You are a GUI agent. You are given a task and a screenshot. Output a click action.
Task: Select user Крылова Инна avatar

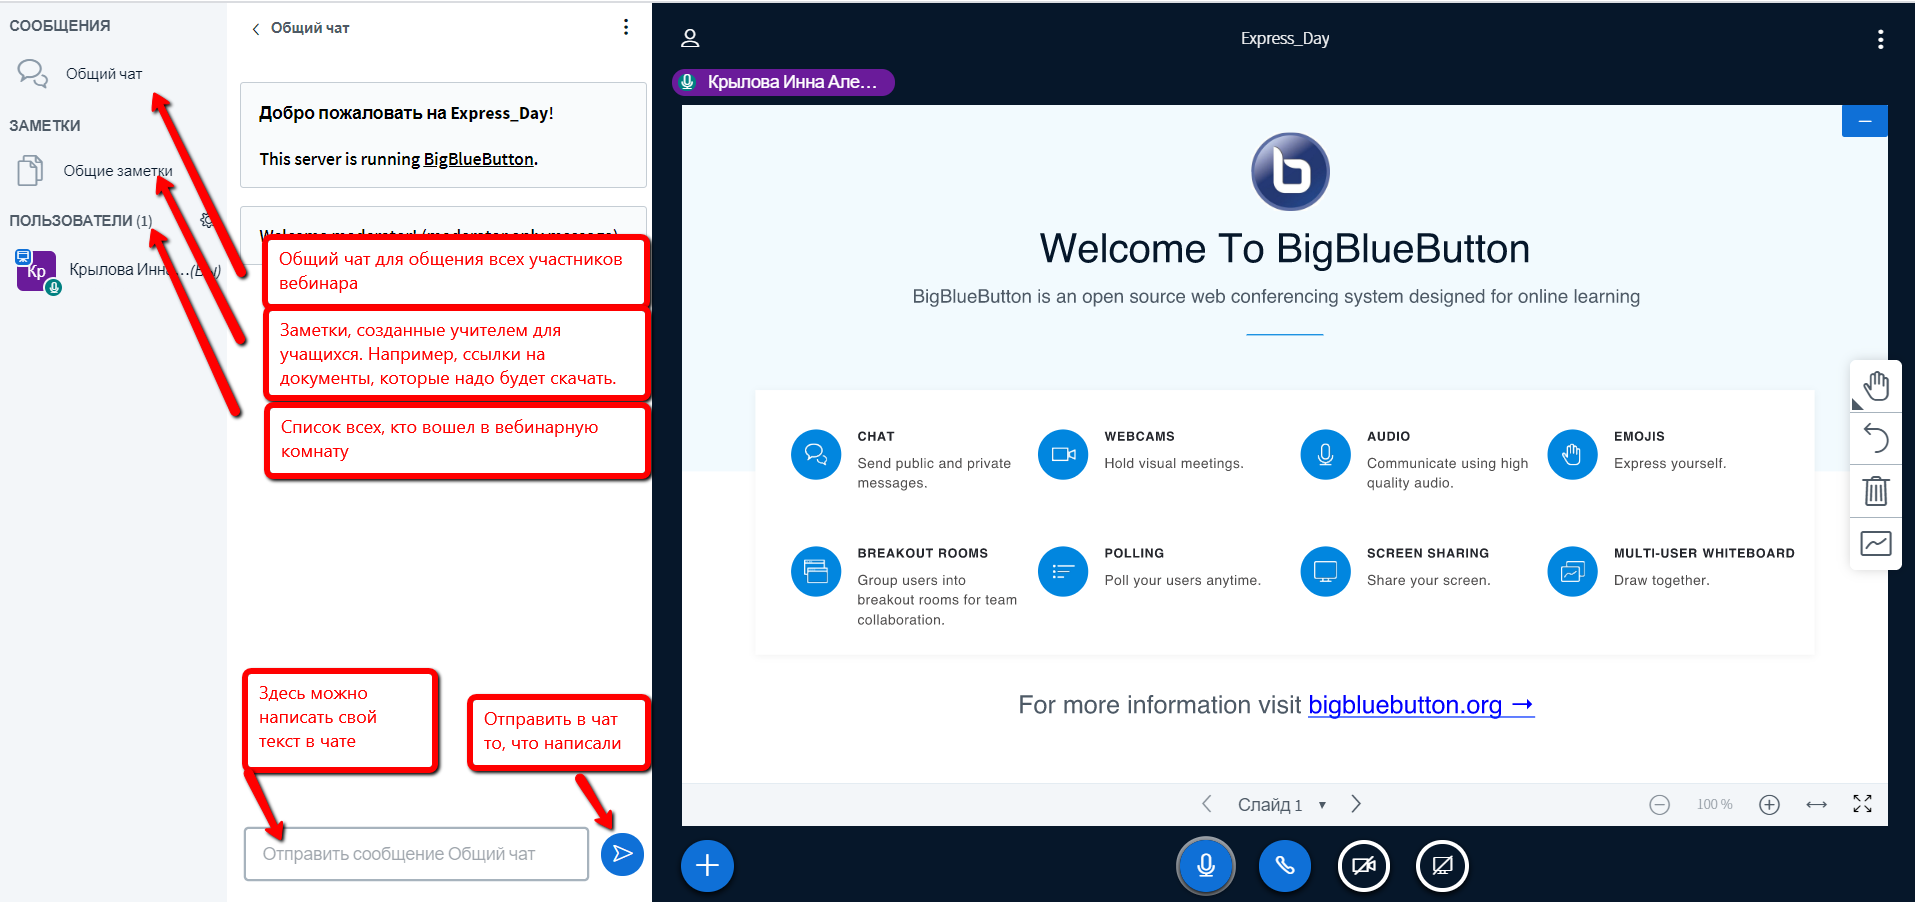(x=37, y=271)
